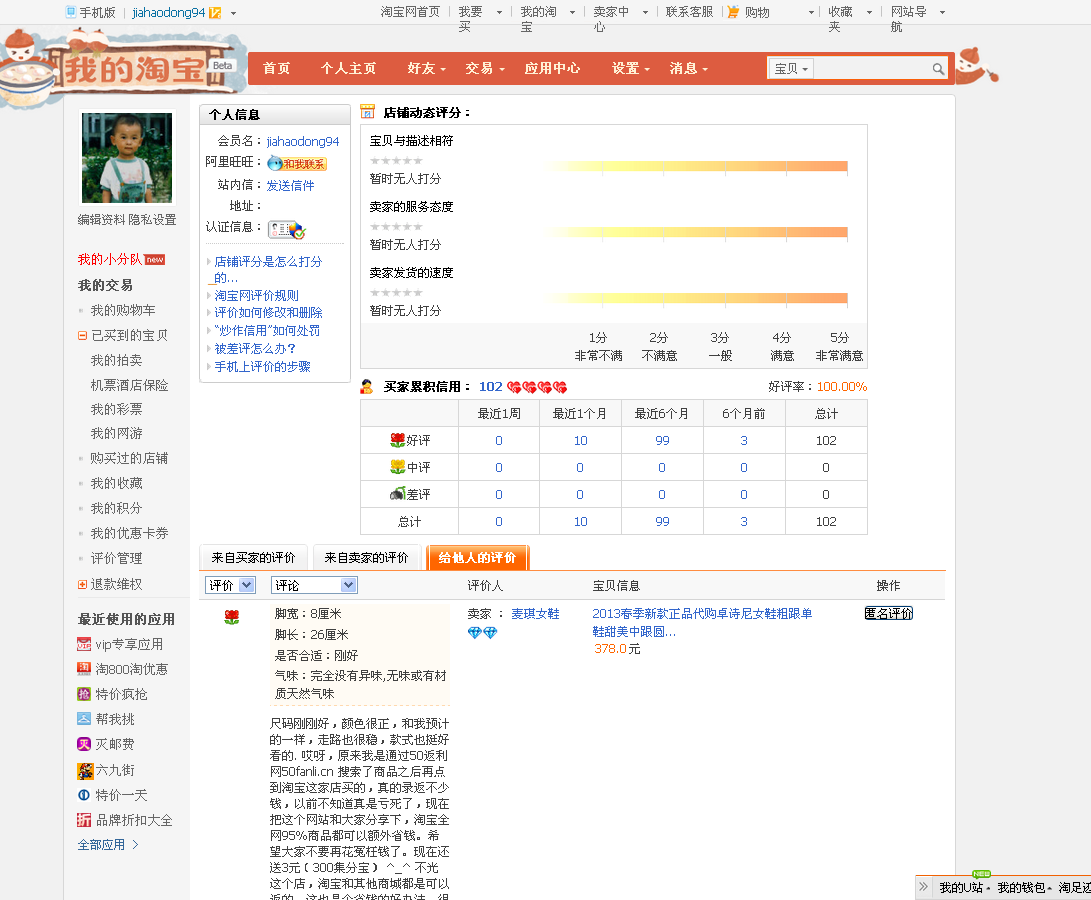Click the search magnifier icon

pyautogui.click(x=938, y=69)
